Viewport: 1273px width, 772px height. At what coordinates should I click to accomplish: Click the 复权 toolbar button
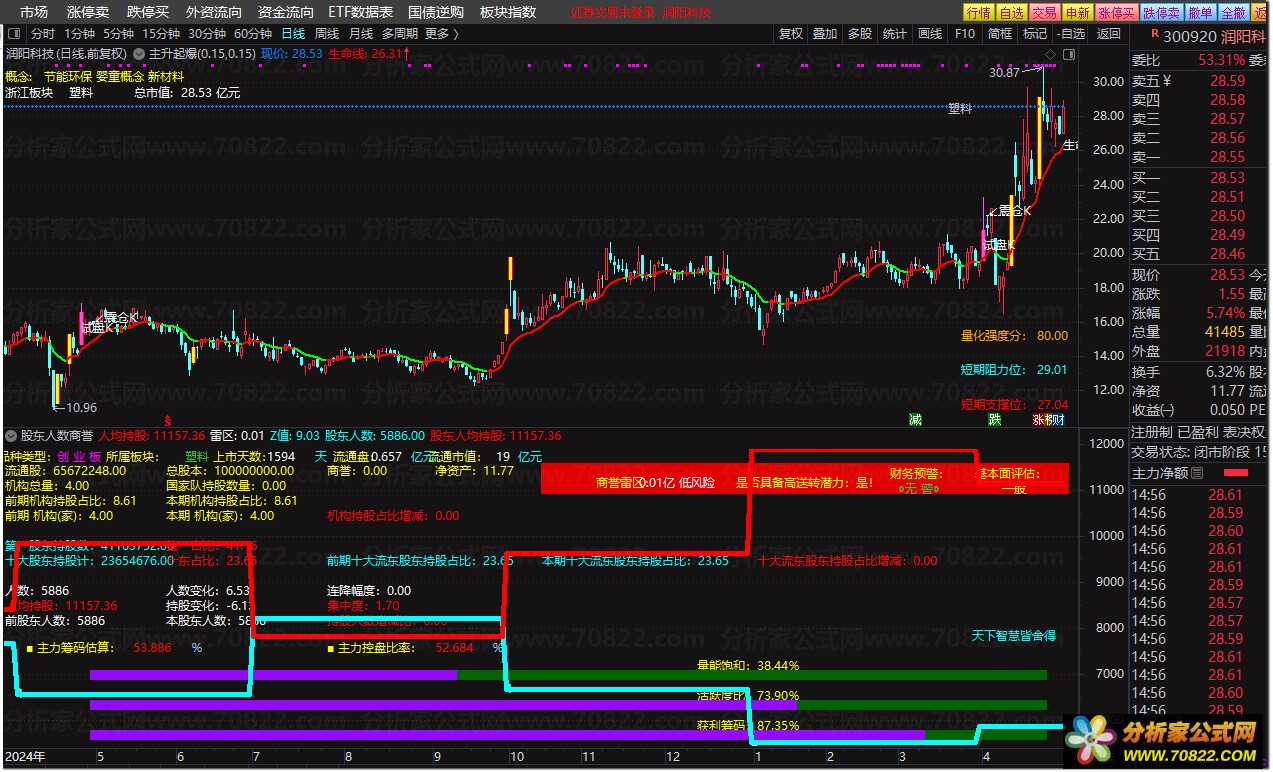click(x=790, y=33)
